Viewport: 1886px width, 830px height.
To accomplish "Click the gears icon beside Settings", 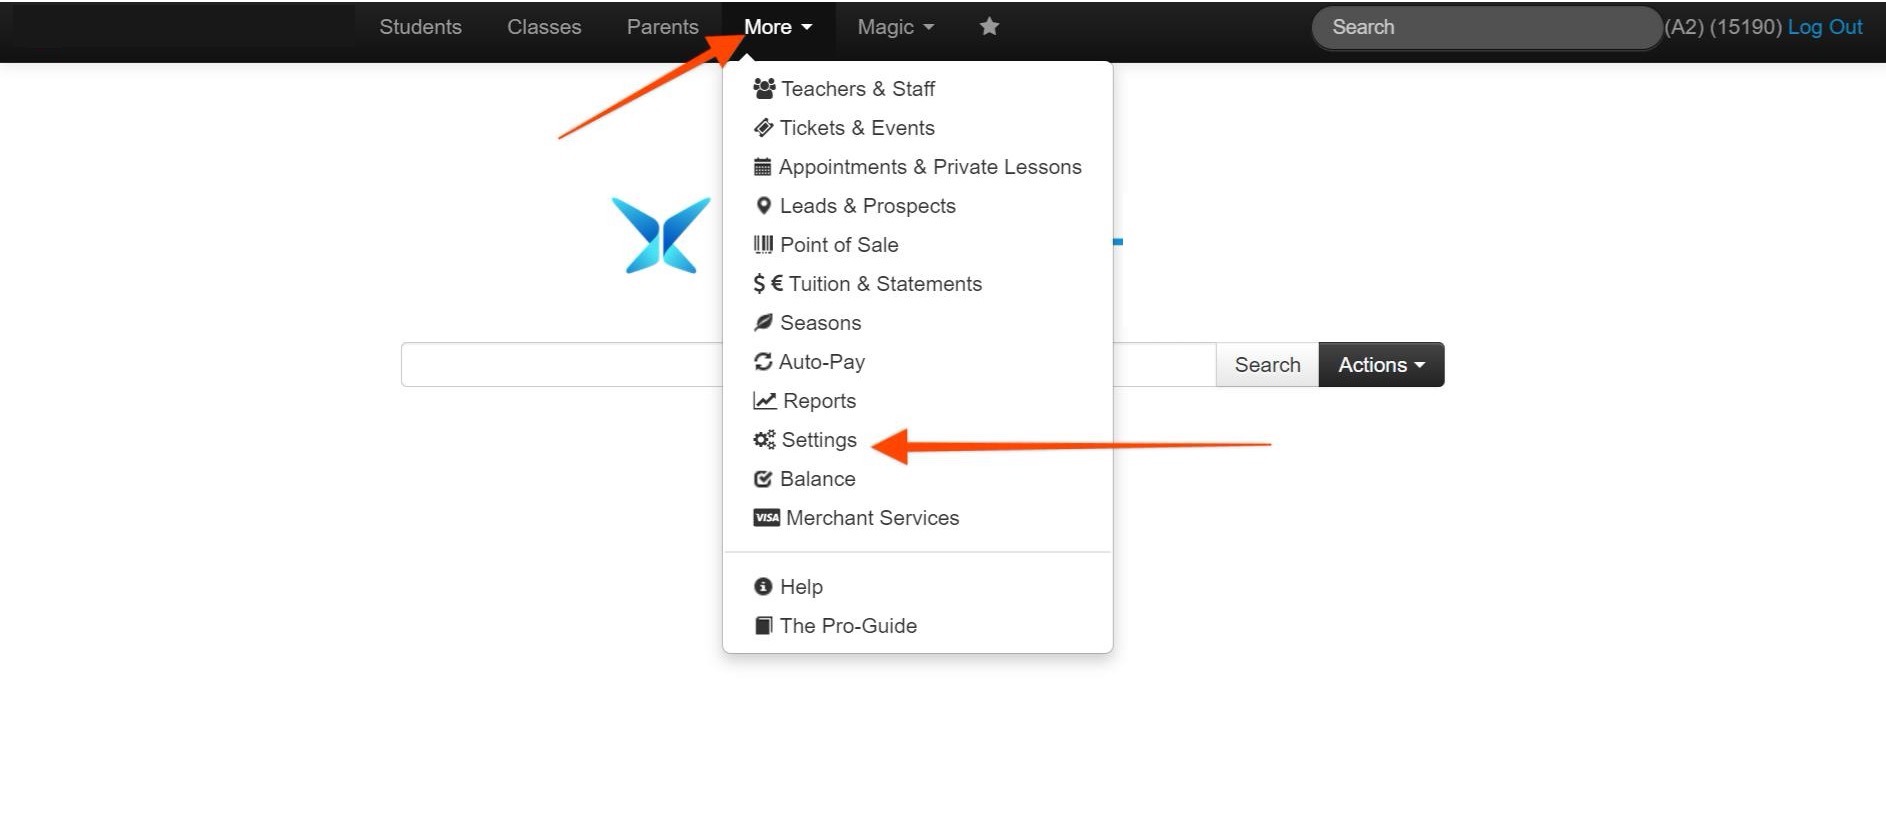I will pos(764,440).
